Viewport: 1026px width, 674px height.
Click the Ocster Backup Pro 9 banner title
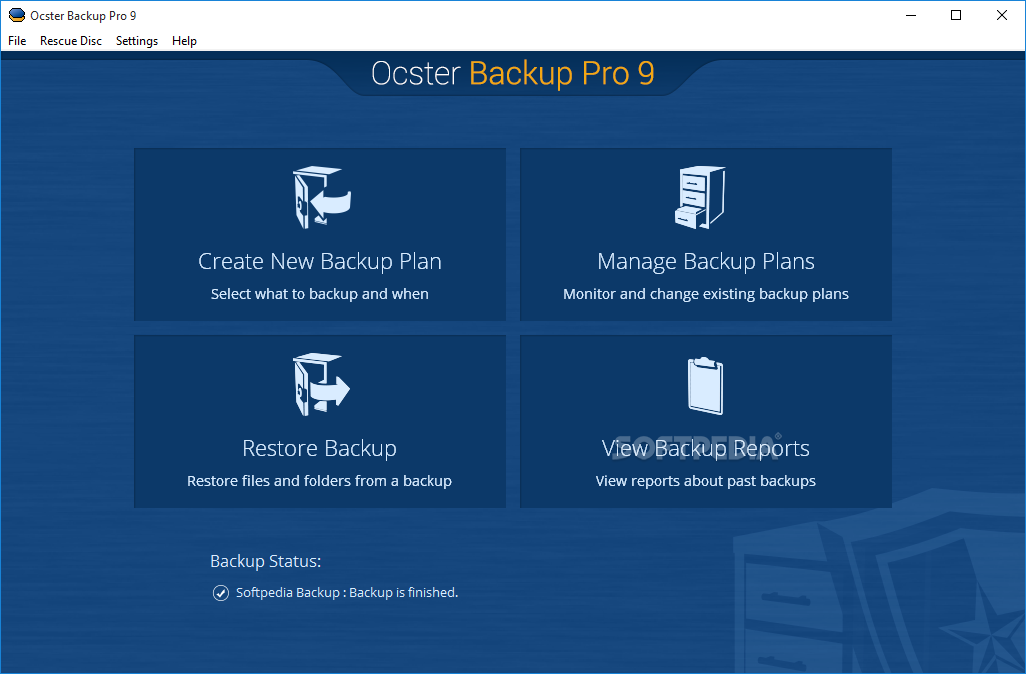coord(513,73)
